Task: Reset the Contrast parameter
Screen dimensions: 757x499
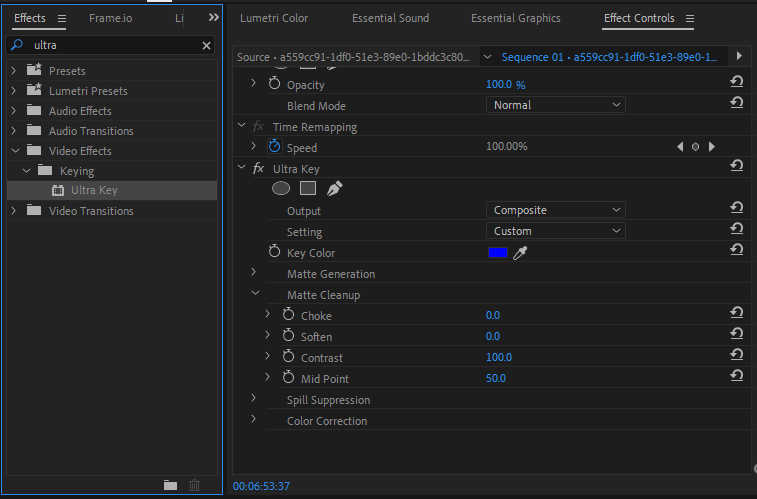Action: (x=736, y=354)
